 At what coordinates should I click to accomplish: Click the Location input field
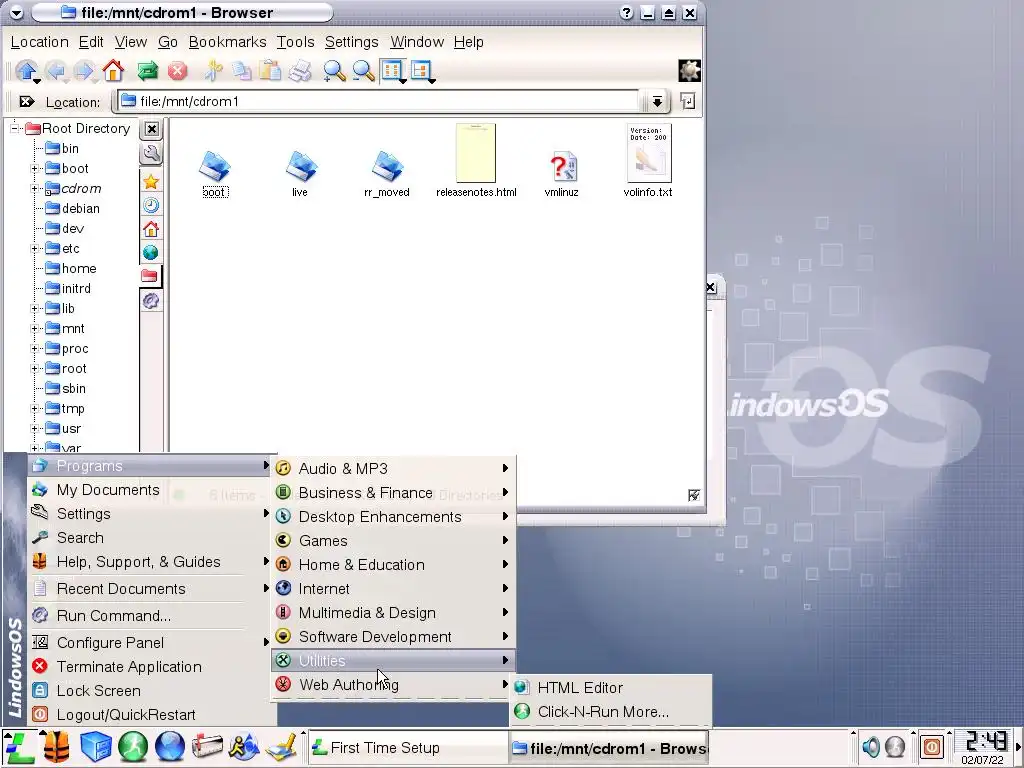point(379,101)
